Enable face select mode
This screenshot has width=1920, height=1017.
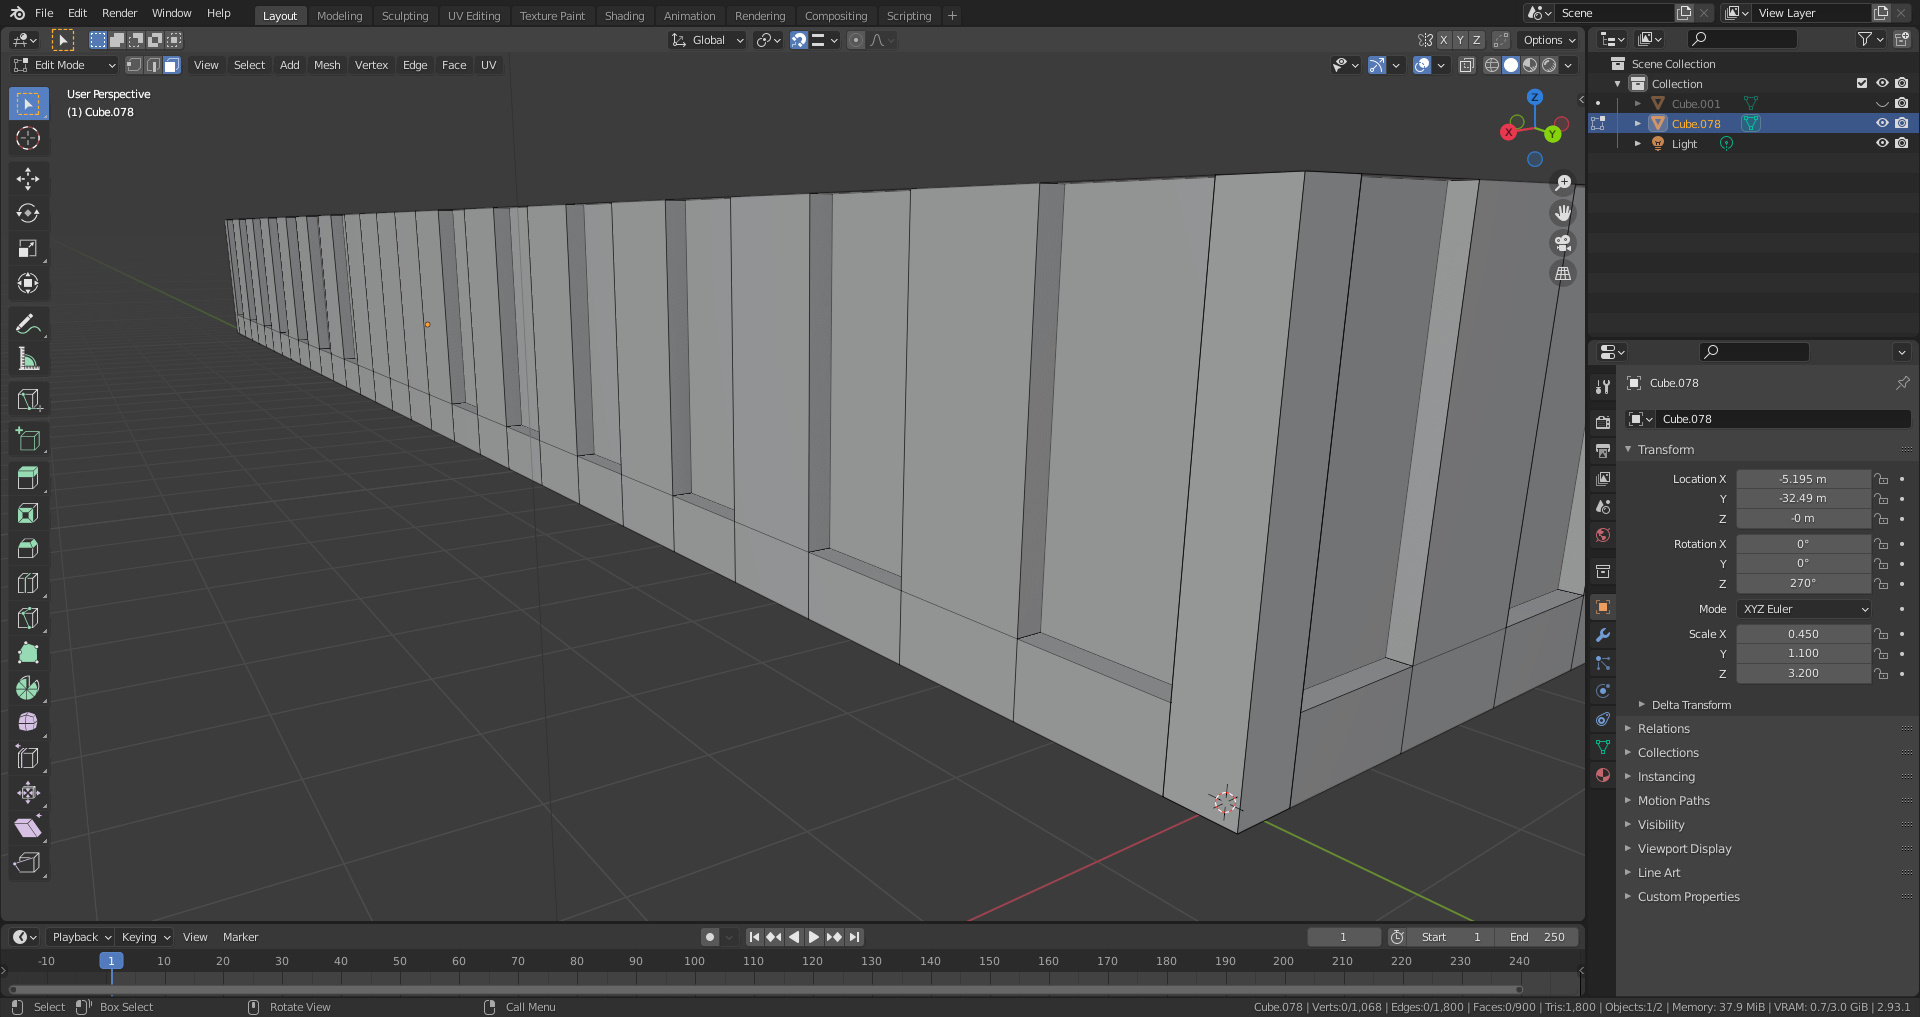(x=172, y=65)
